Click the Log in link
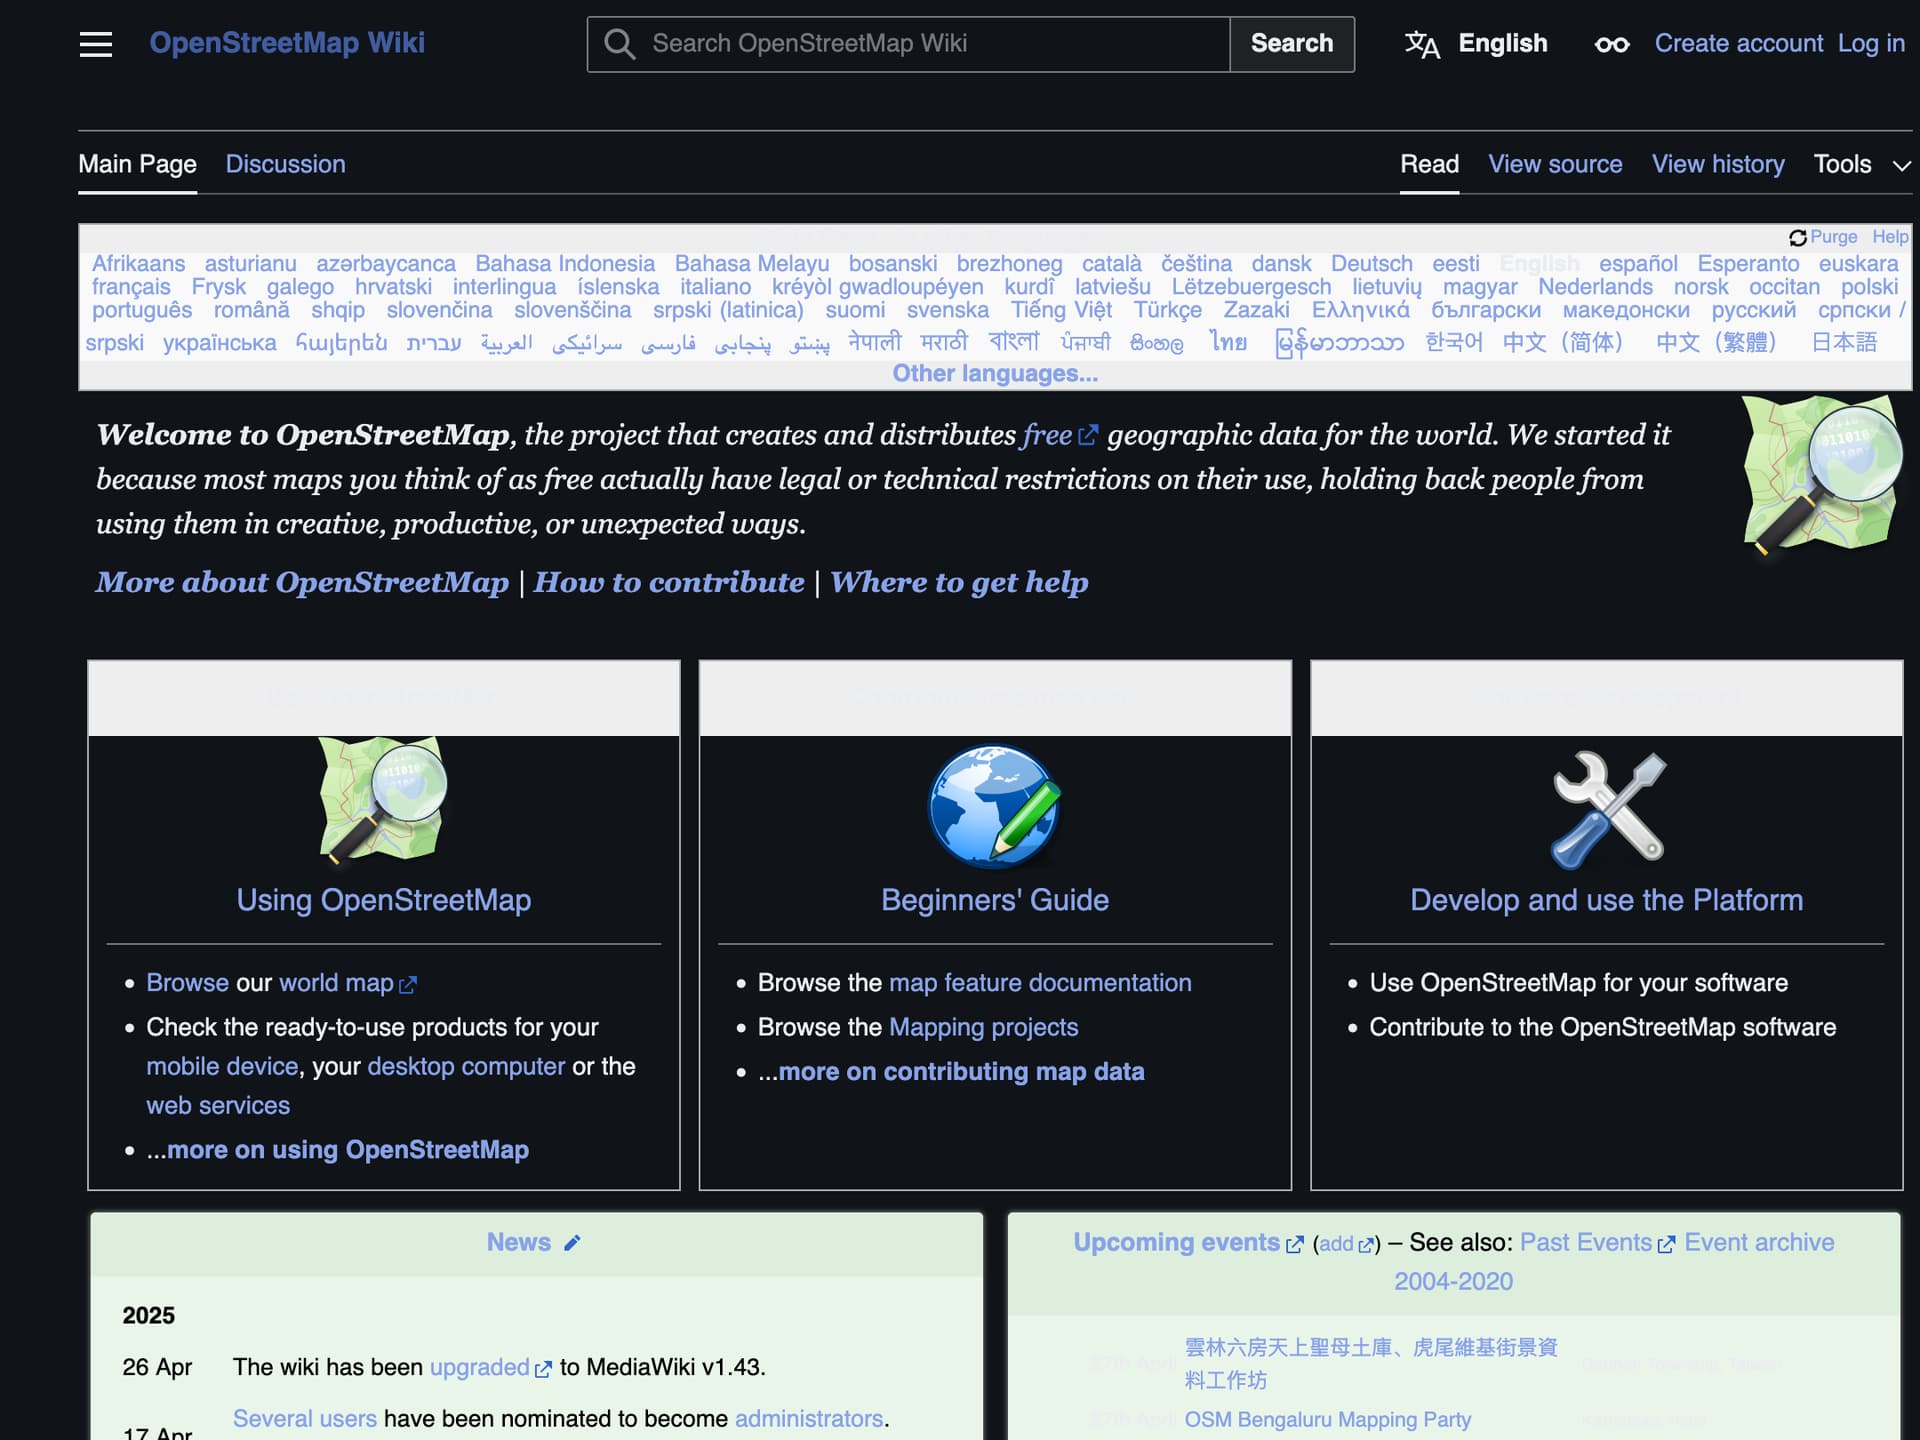The image size is (1920, 1440). (1871, 44)
